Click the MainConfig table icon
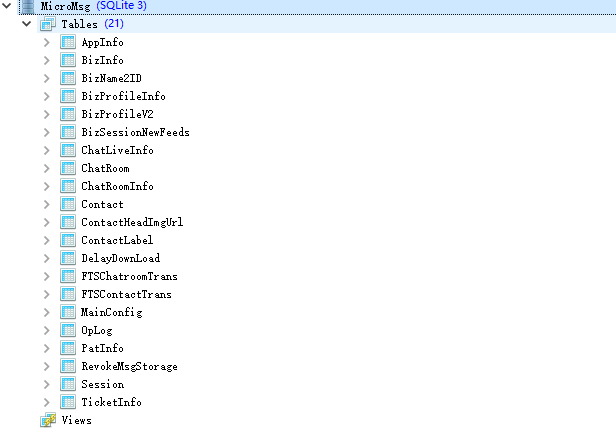This screenshot has height=440, width=616. pyautogui.click(x=68, y=312)
